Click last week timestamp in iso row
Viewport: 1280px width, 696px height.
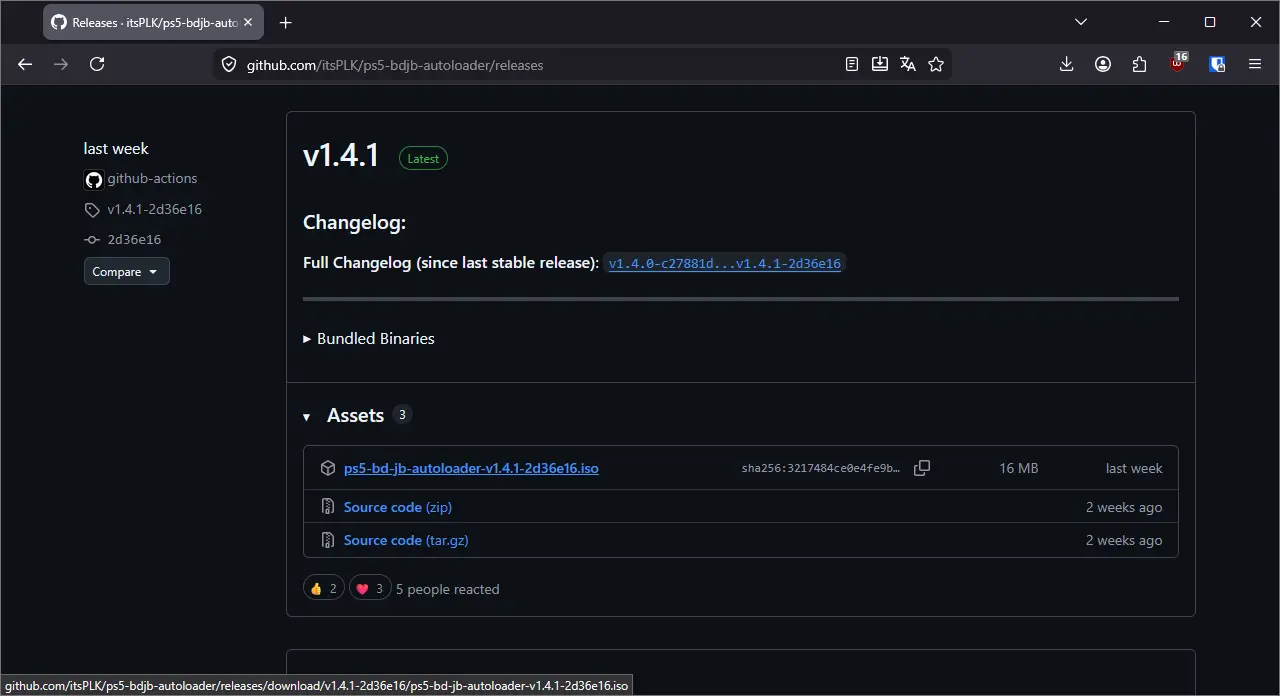point(1134,468)
